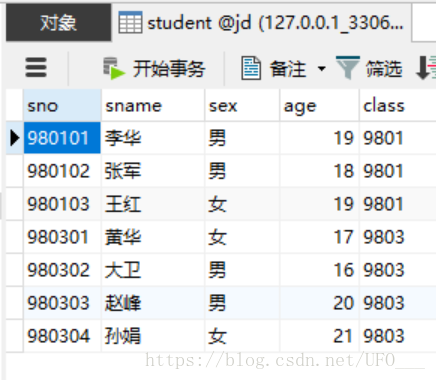Select the sex column header
Viewport: 436px width, 380px height.
tap(242, 106)
